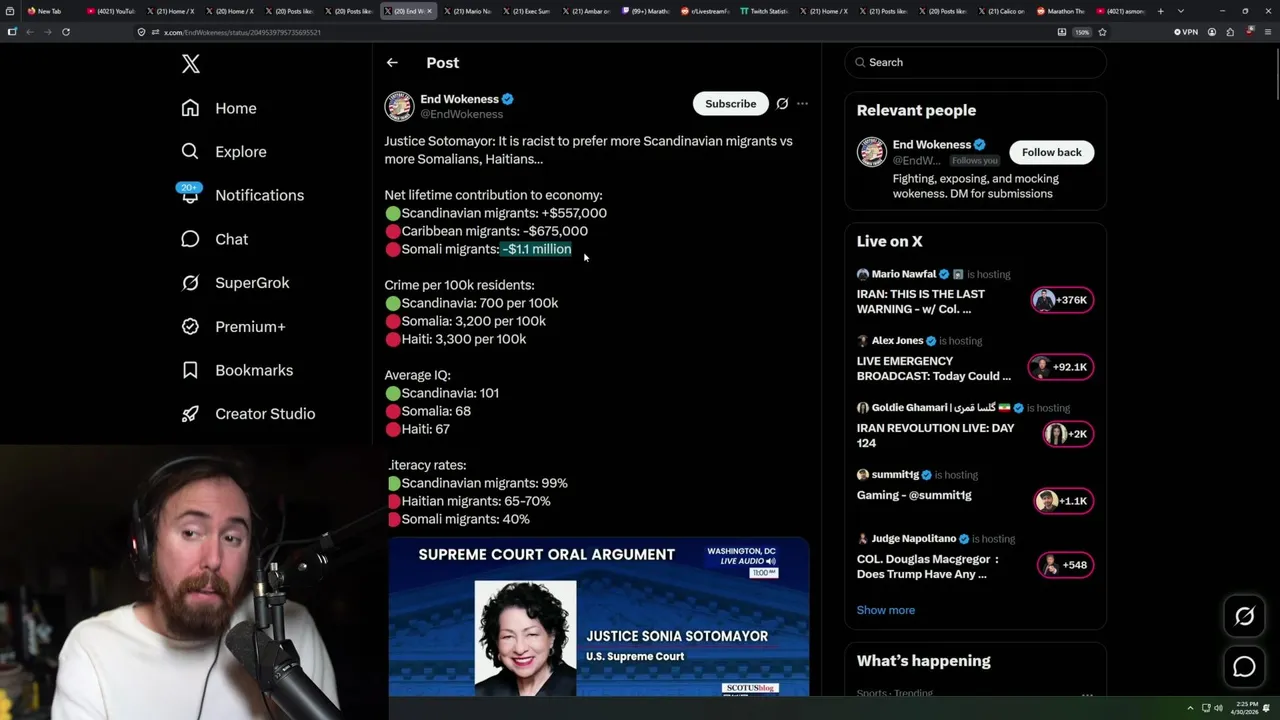Open the post's three-dot more menu
Screen dimensions: 1280x720
click(x=802, y=104)
